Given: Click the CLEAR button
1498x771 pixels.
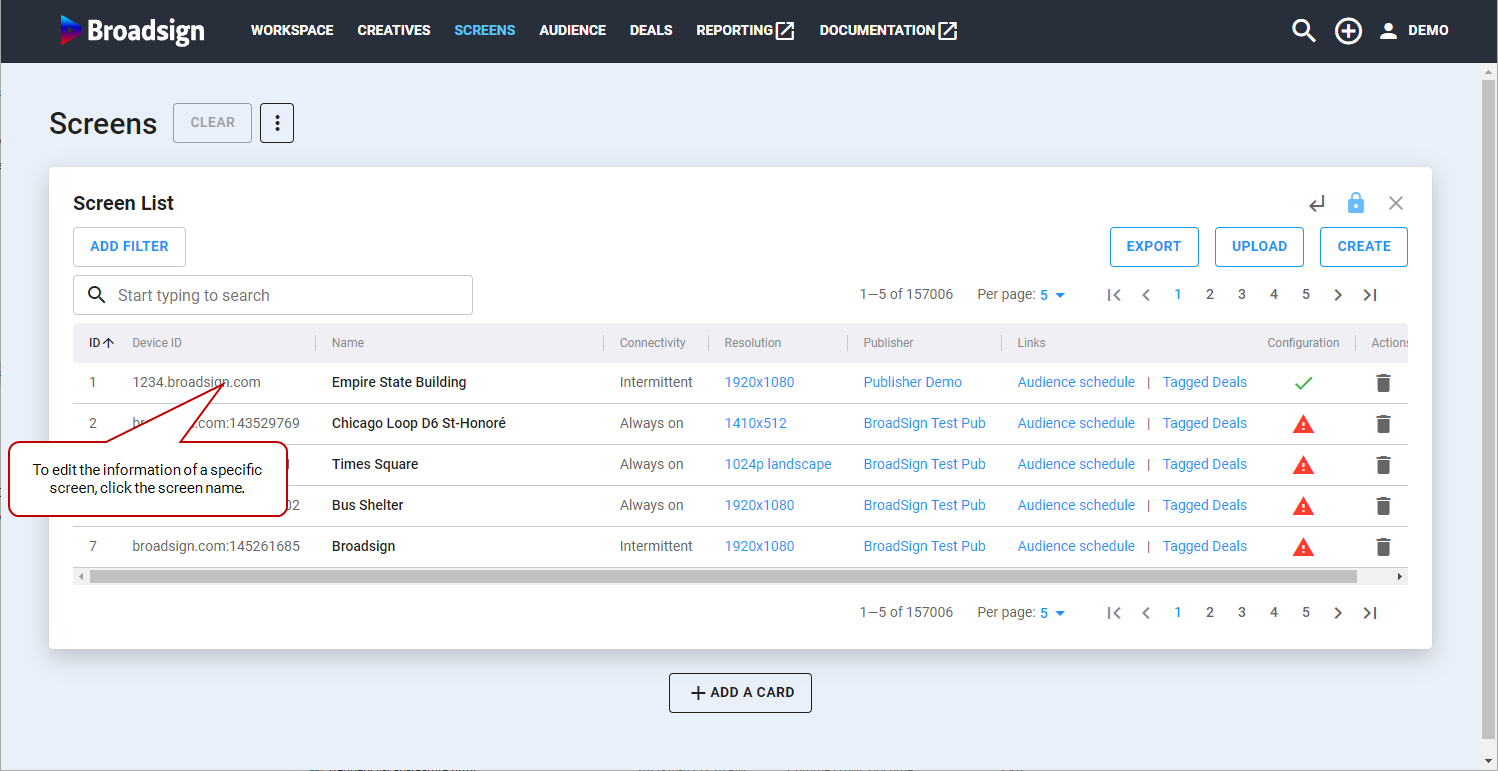Looking at the screenshot, I should pyautogui.click(x=212, y=123).
